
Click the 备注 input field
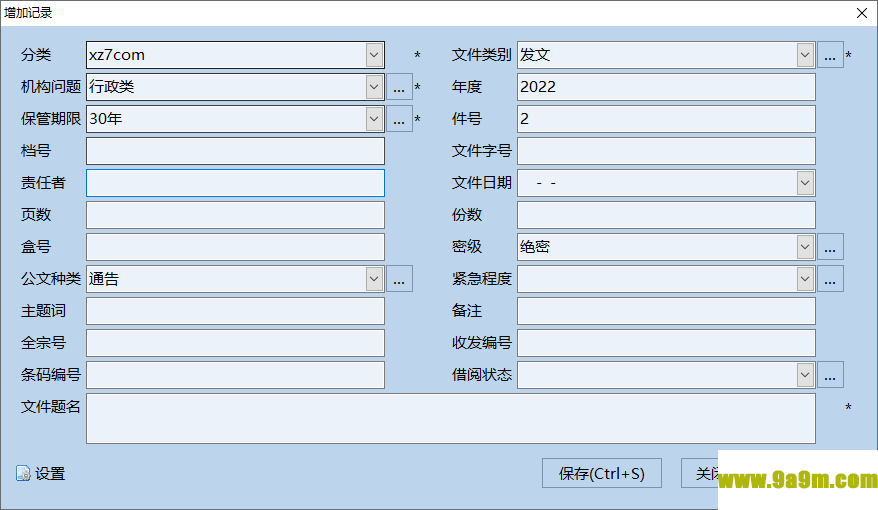666,311
